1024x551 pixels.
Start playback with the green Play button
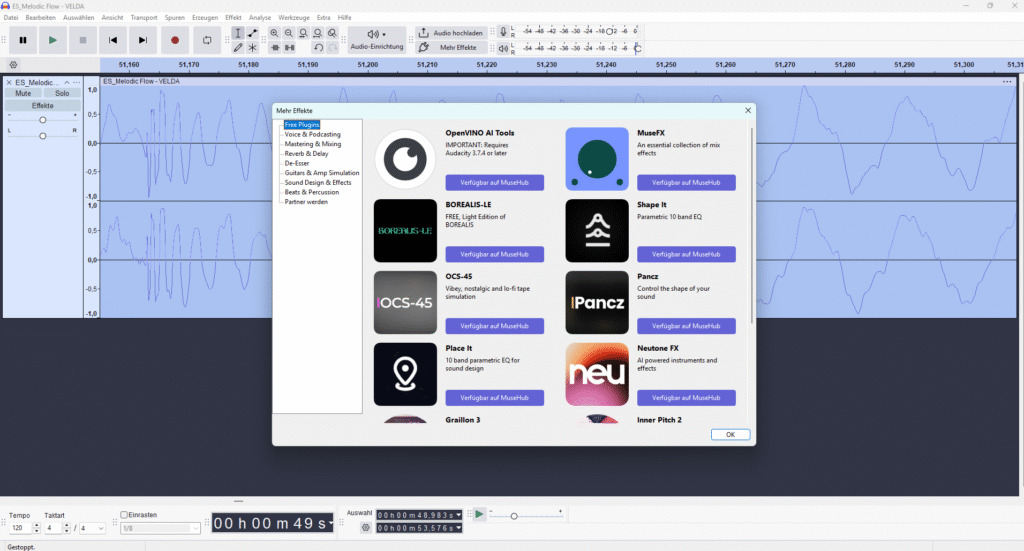click(52, 40)
